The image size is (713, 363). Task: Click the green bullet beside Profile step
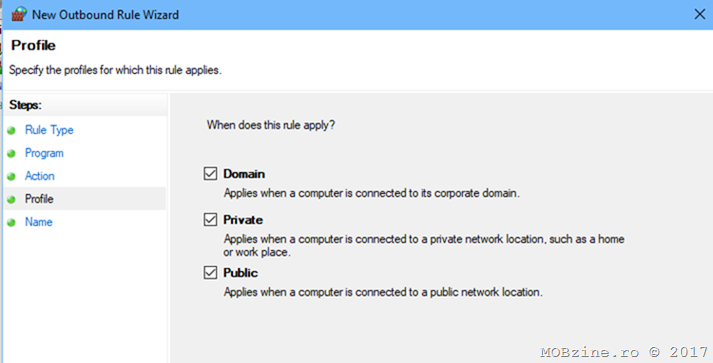tap(11, 199)
